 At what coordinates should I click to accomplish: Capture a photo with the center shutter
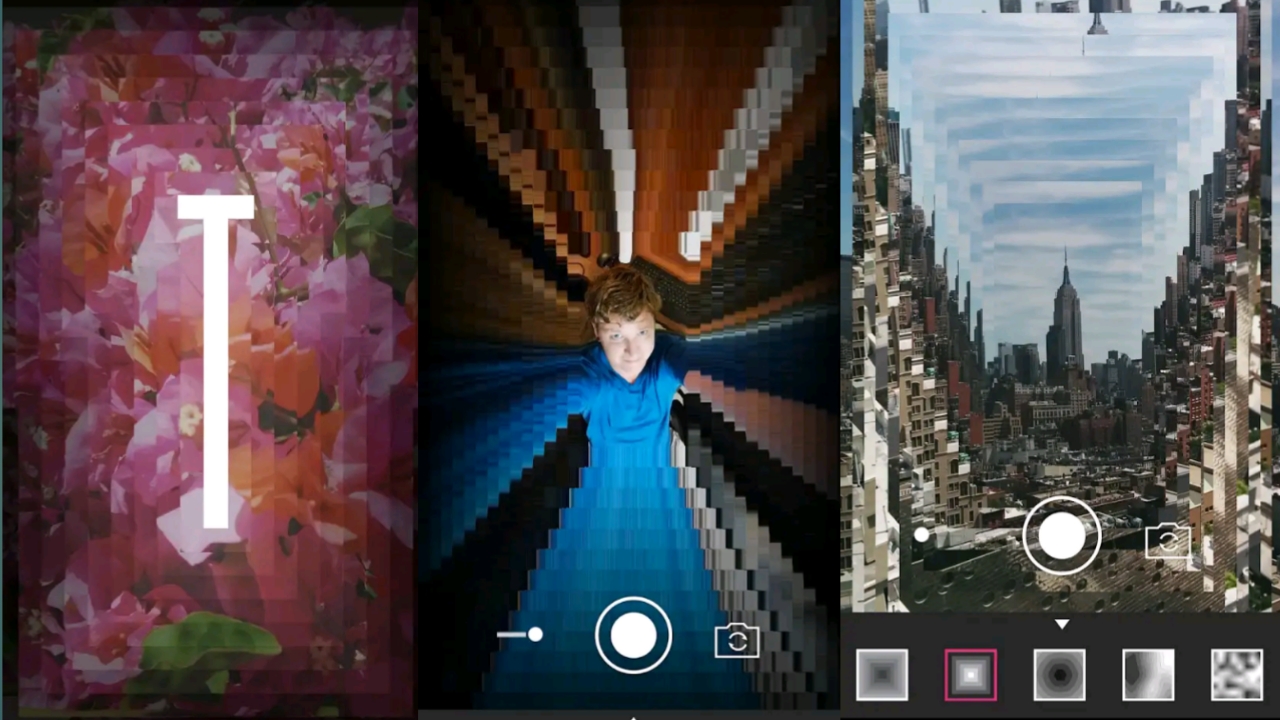pos(633,636)
